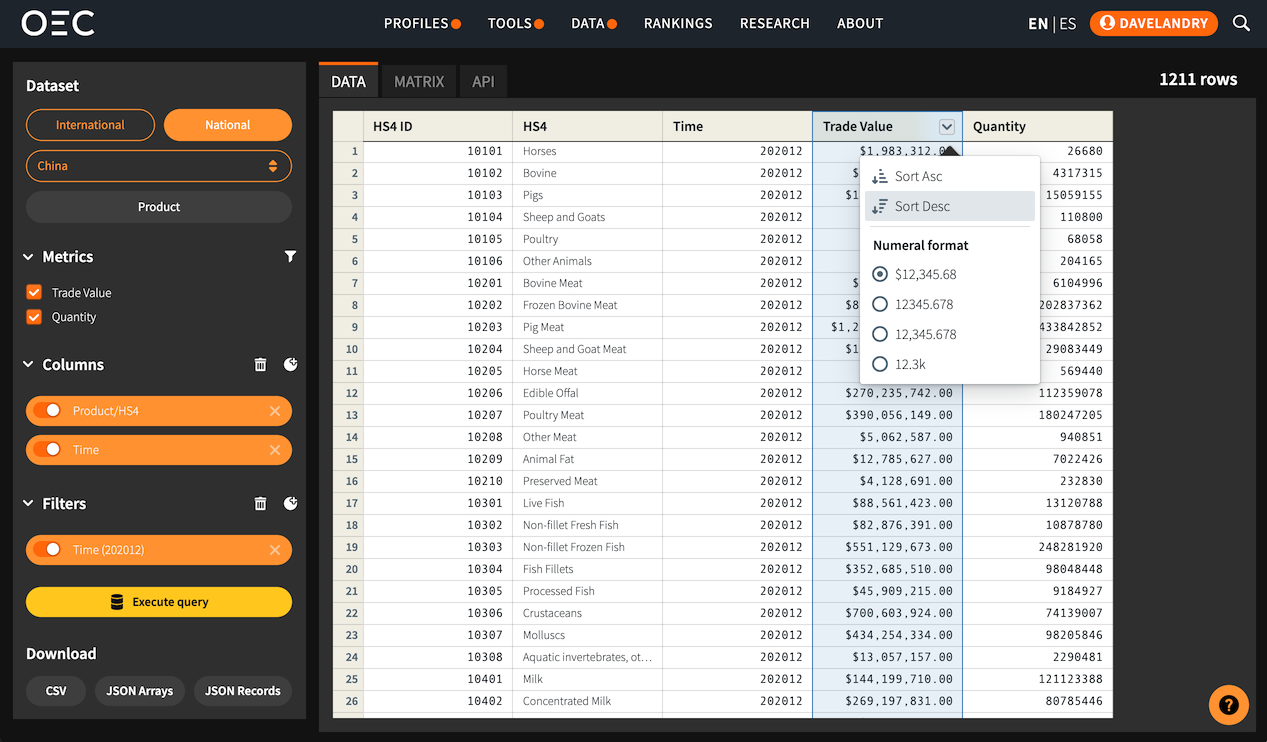Click HS4 ID cell 10303

tap(438, 547)
